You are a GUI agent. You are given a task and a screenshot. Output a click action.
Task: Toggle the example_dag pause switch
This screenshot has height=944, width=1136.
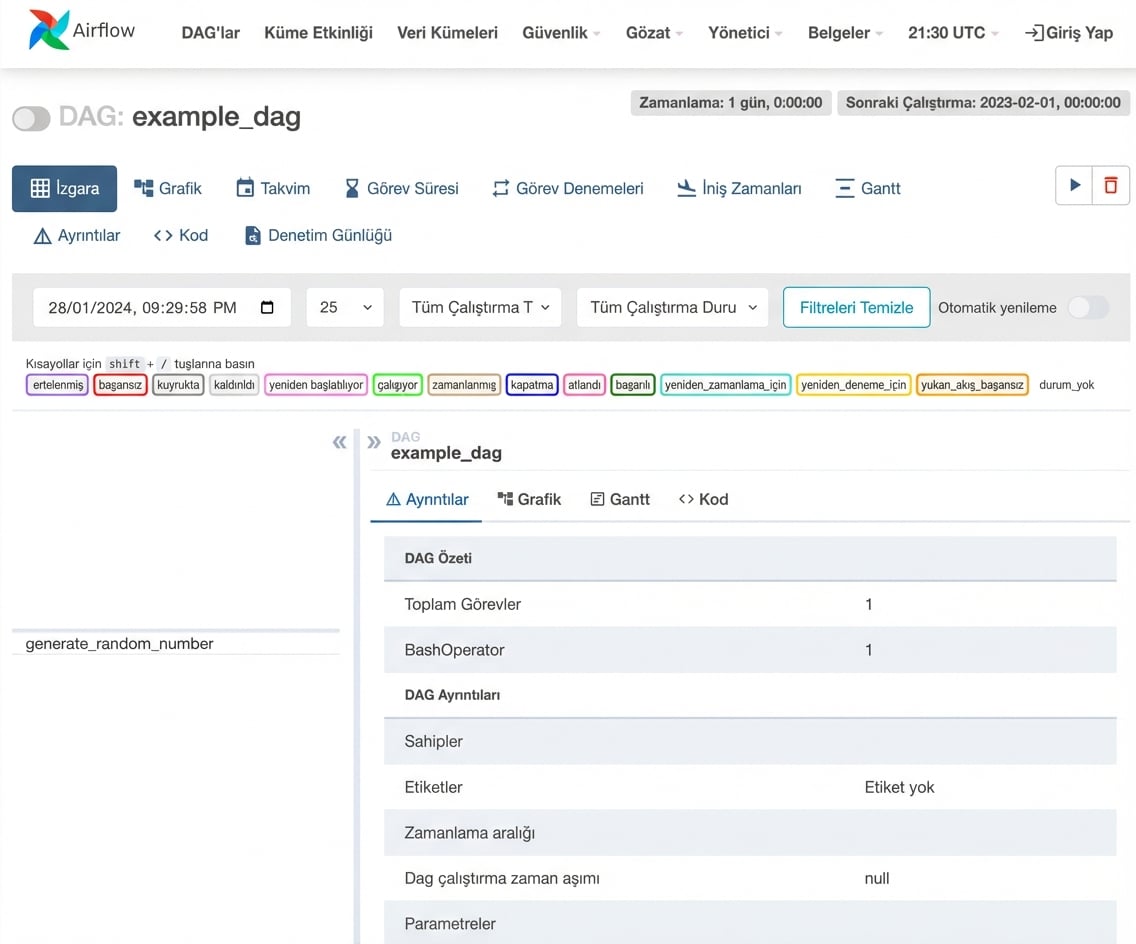point(31,119)
